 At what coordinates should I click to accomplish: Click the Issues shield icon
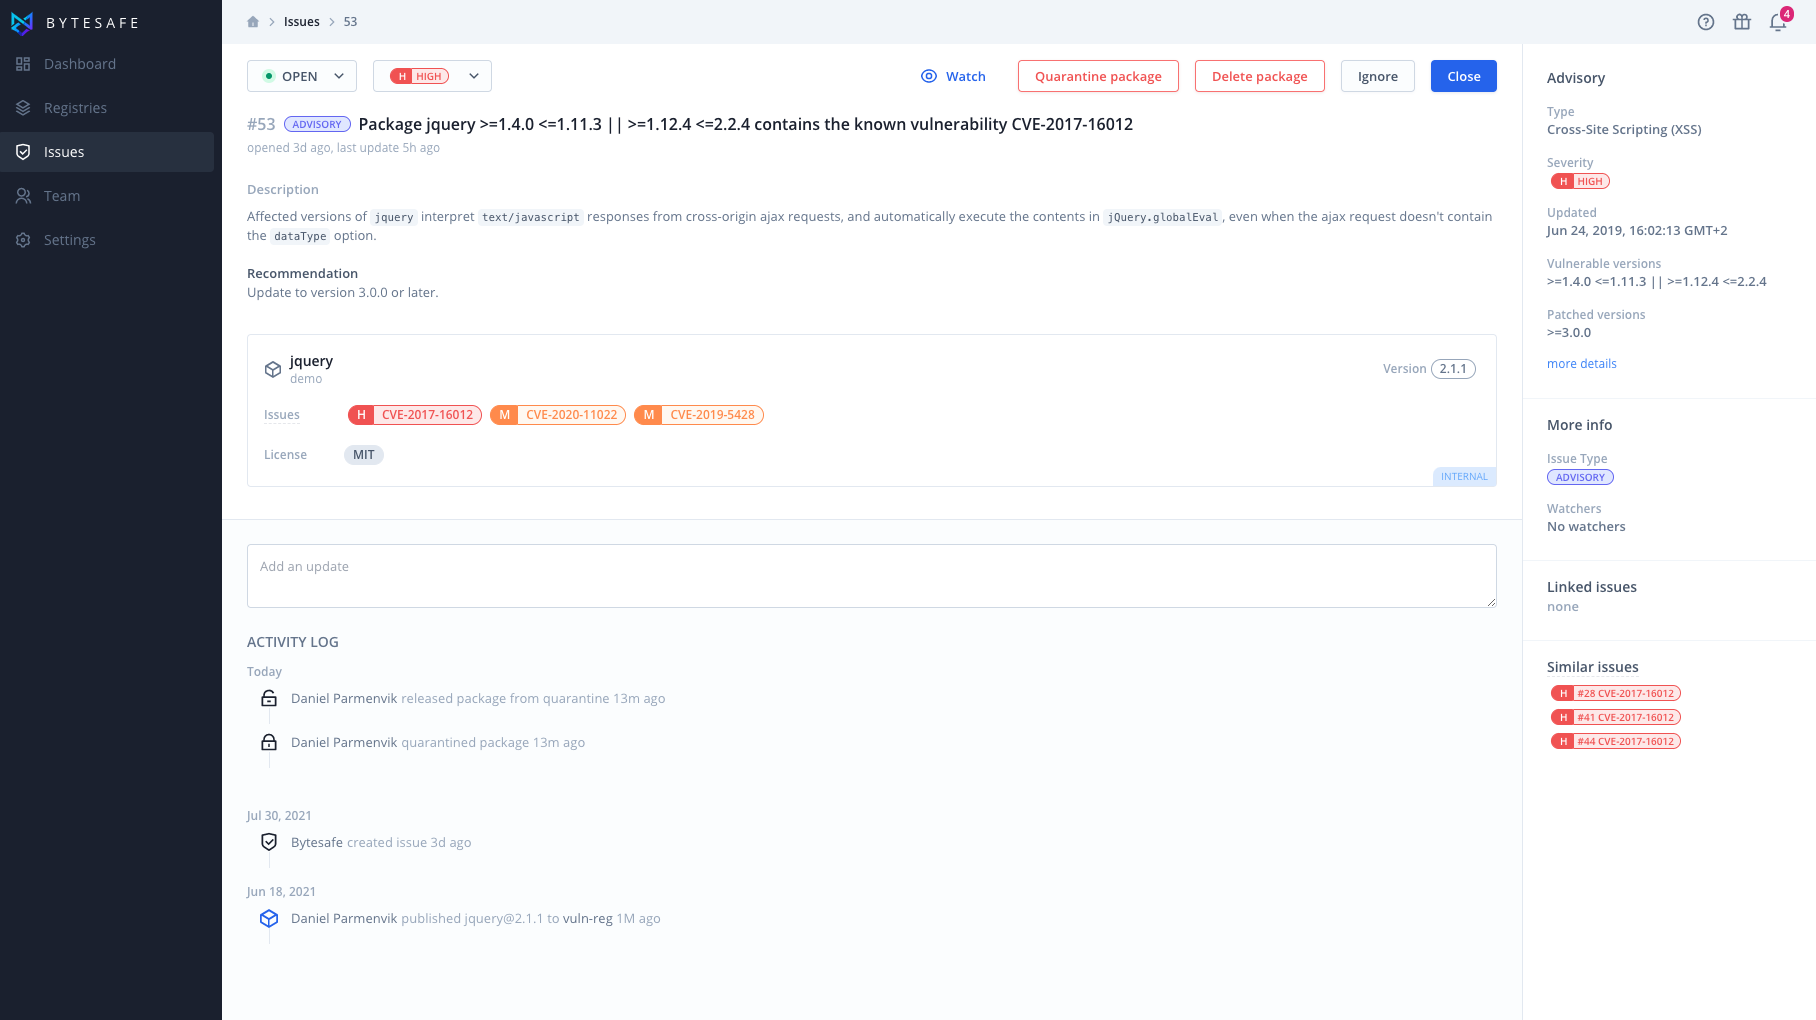[x=23, y=152]
